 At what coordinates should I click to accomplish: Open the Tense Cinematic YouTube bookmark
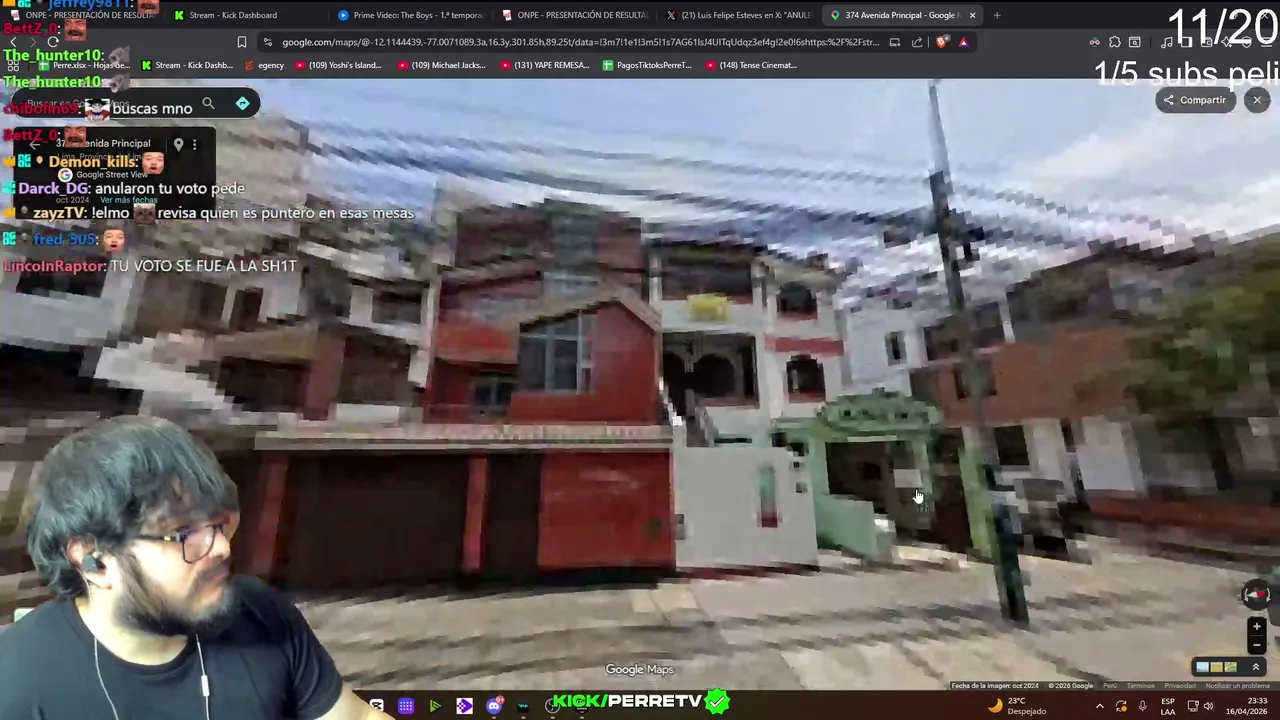click(751, 65)
